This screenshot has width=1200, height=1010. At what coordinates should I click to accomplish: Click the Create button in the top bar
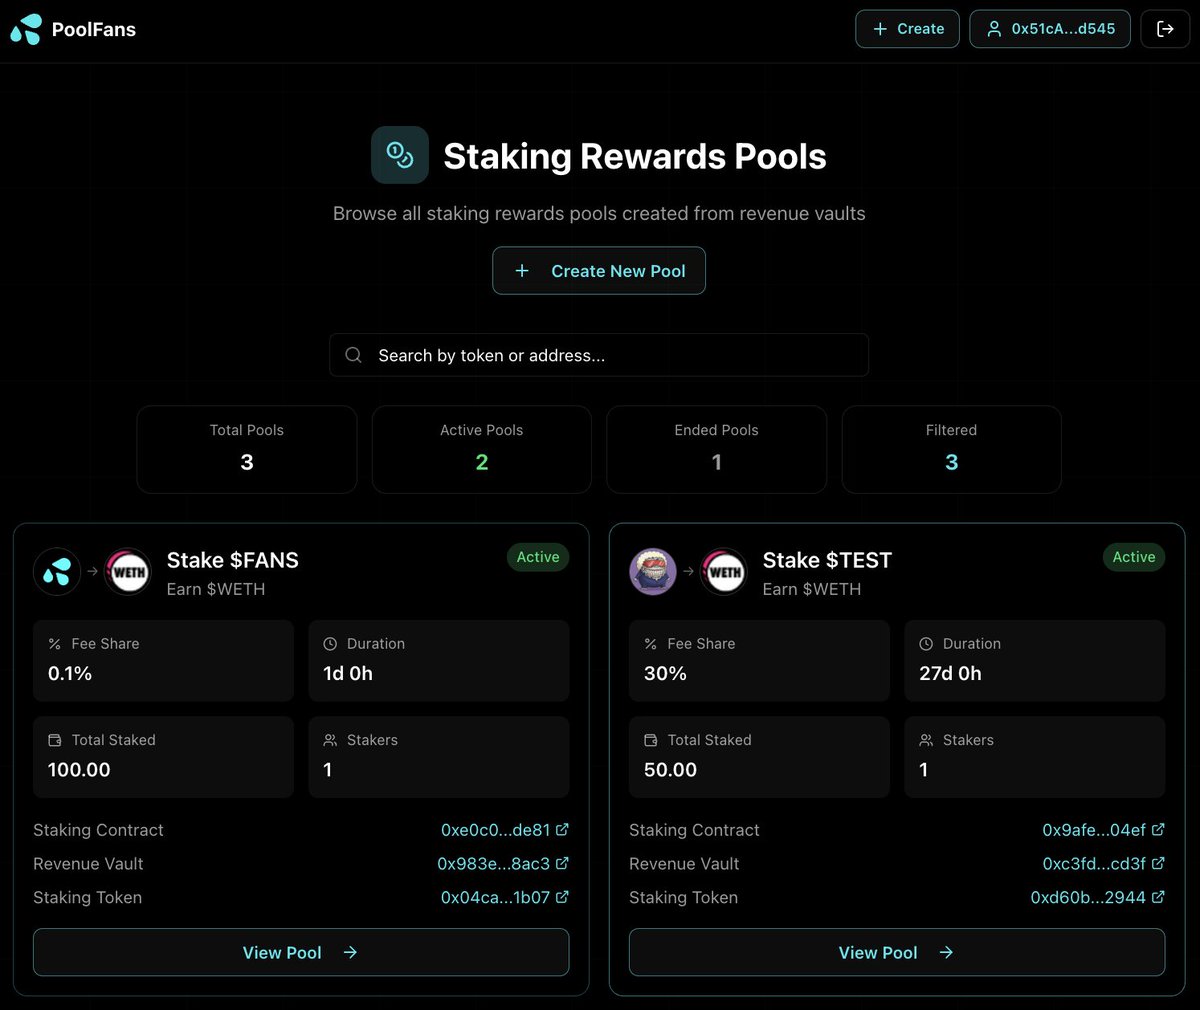pyautogui.click(x=907, y=29)
